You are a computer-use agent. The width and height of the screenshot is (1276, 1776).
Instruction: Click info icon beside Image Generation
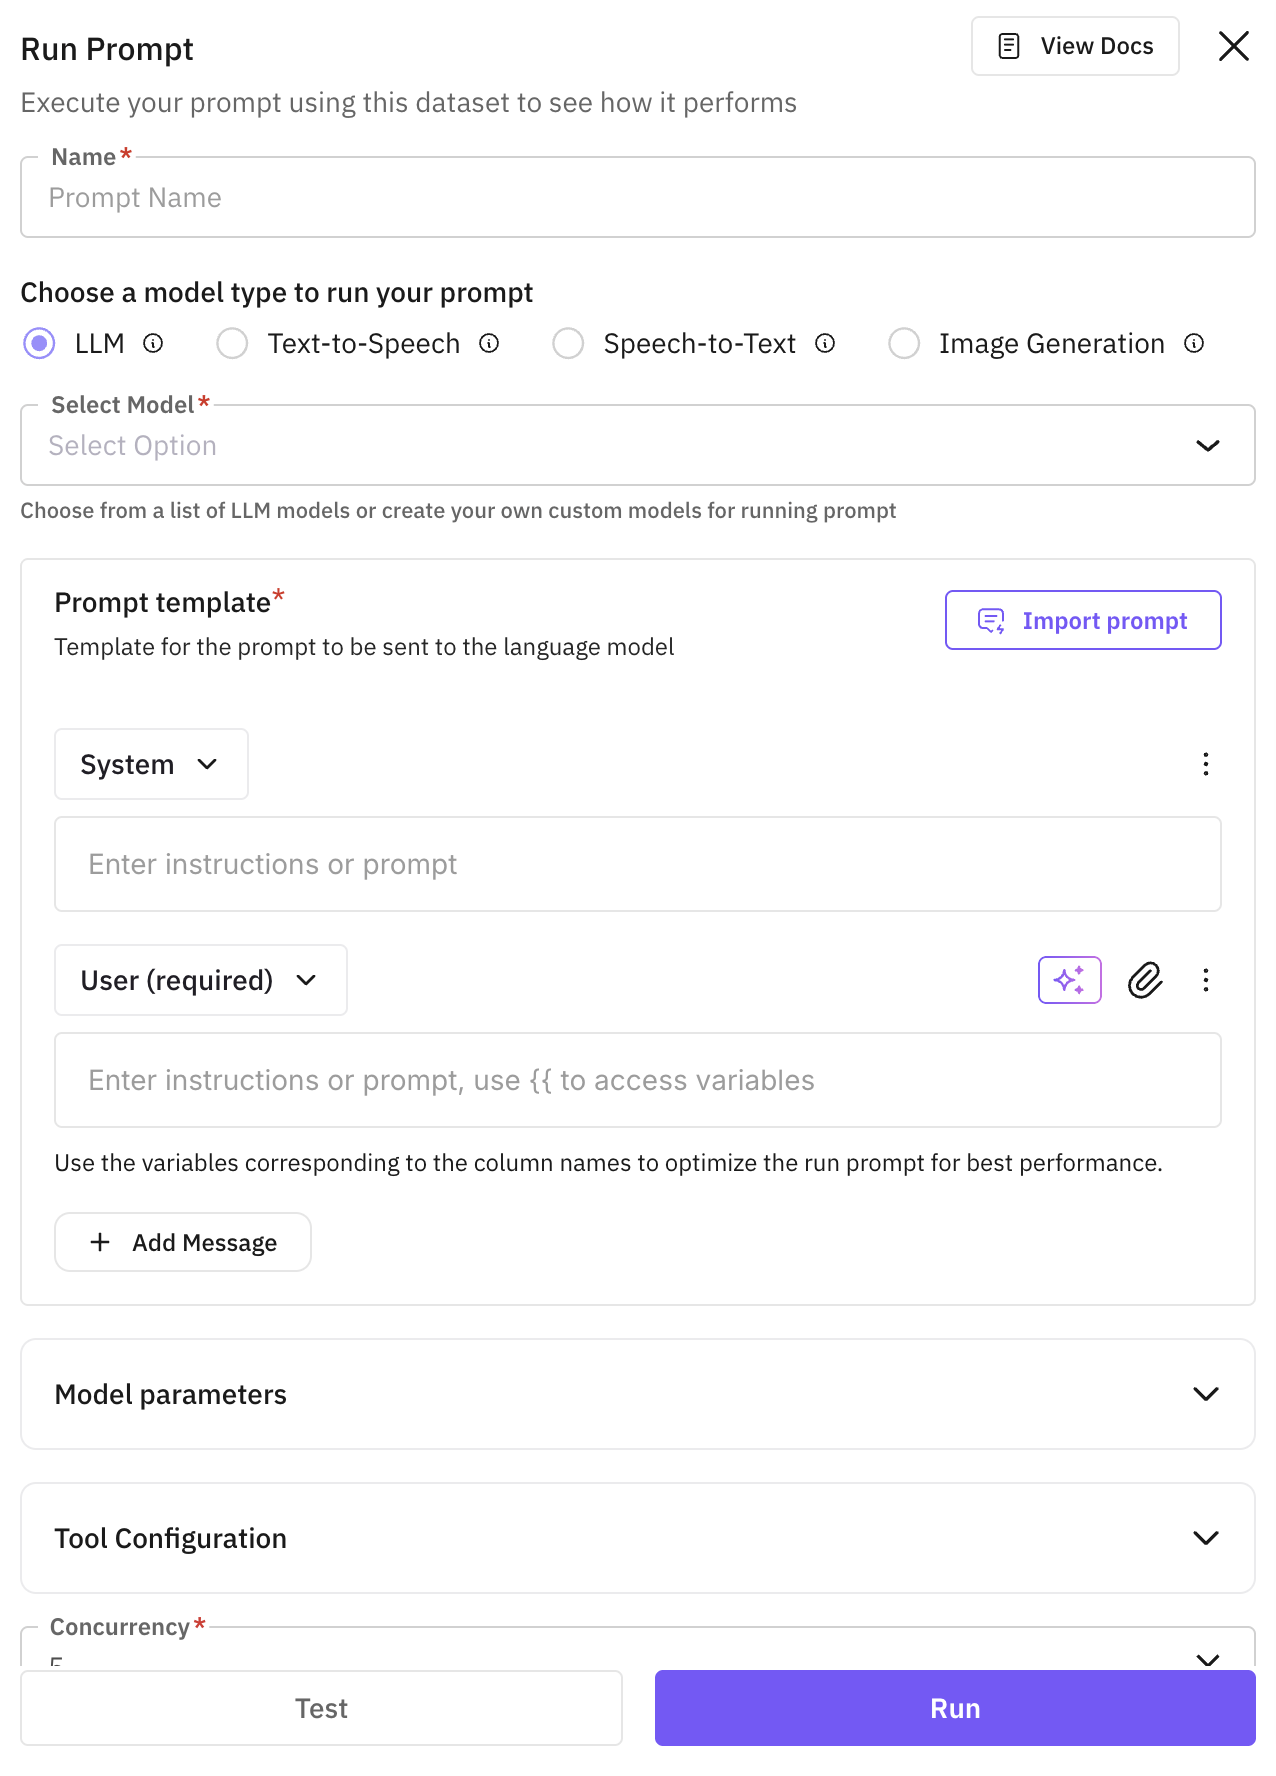[x=1194, y=344]
